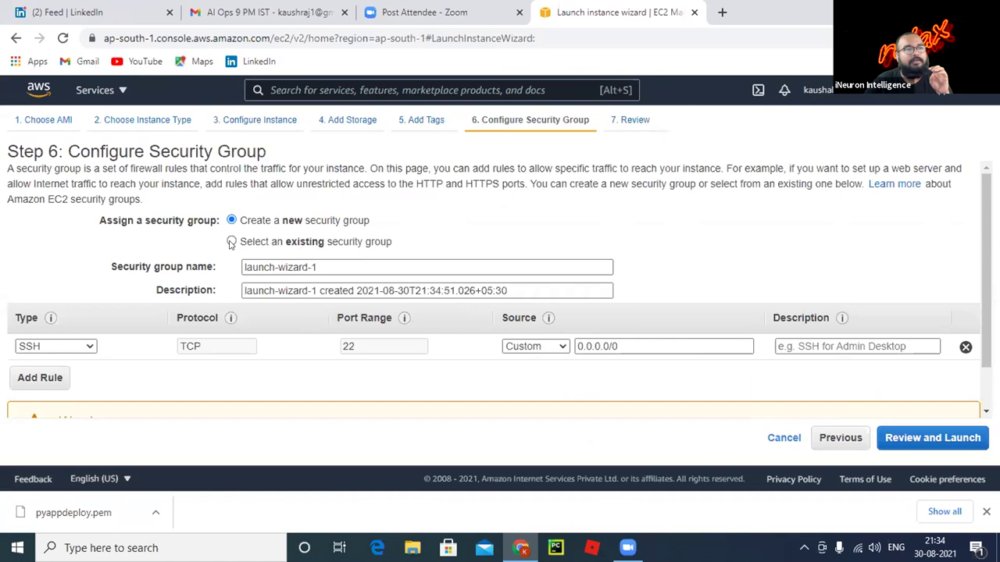The height and width of the screenshot is (562, 1000).
Task: Click info icon beside Source column
Action: pos(548,318)
